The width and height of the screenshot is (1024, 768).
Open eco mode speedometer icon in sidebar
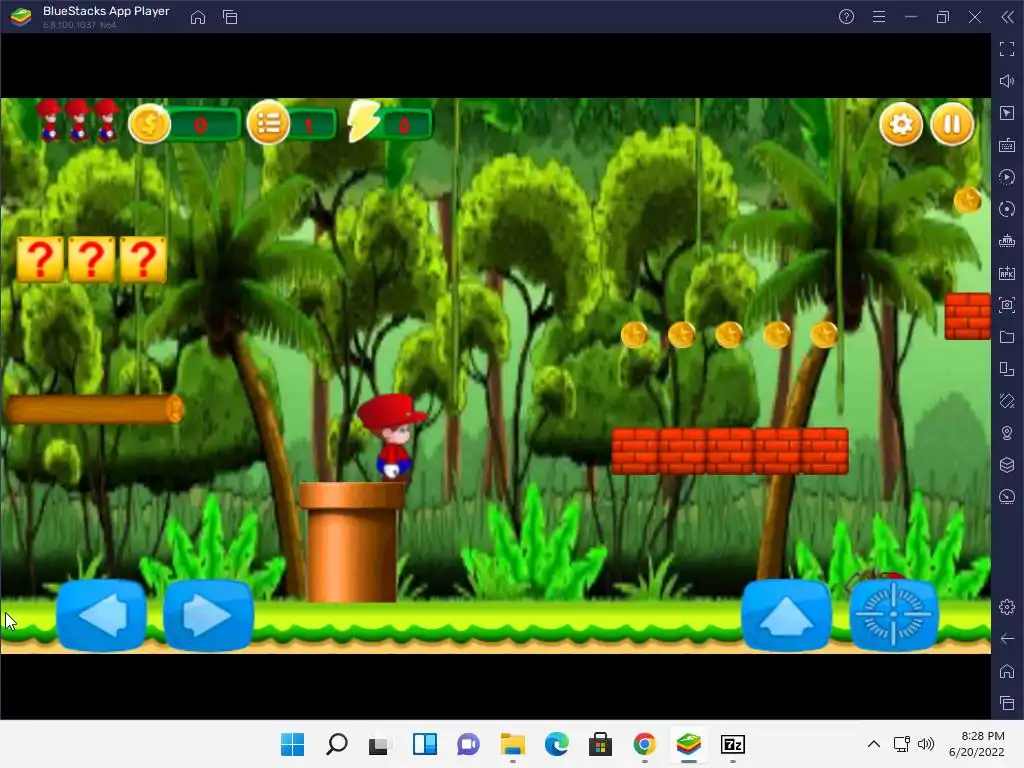[x=1006, y=497]
